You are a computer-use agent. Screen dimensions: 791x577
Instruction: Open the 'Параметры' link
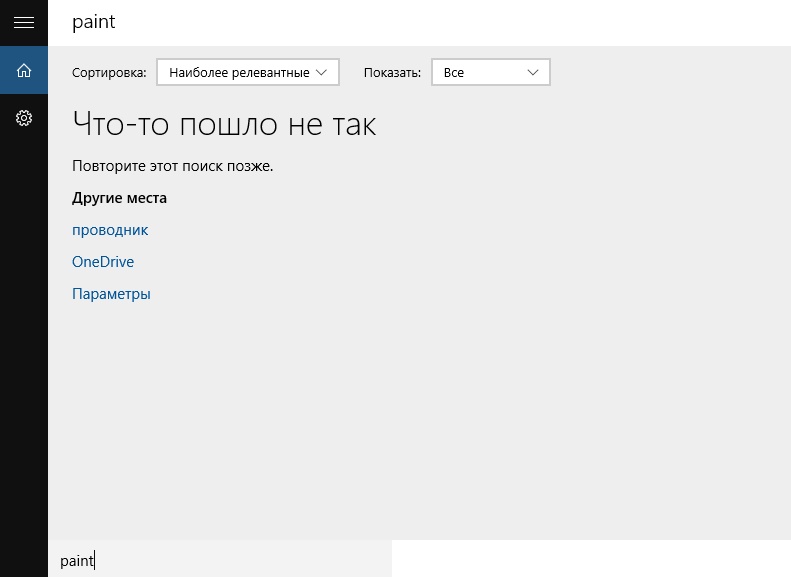coord(111,294)
